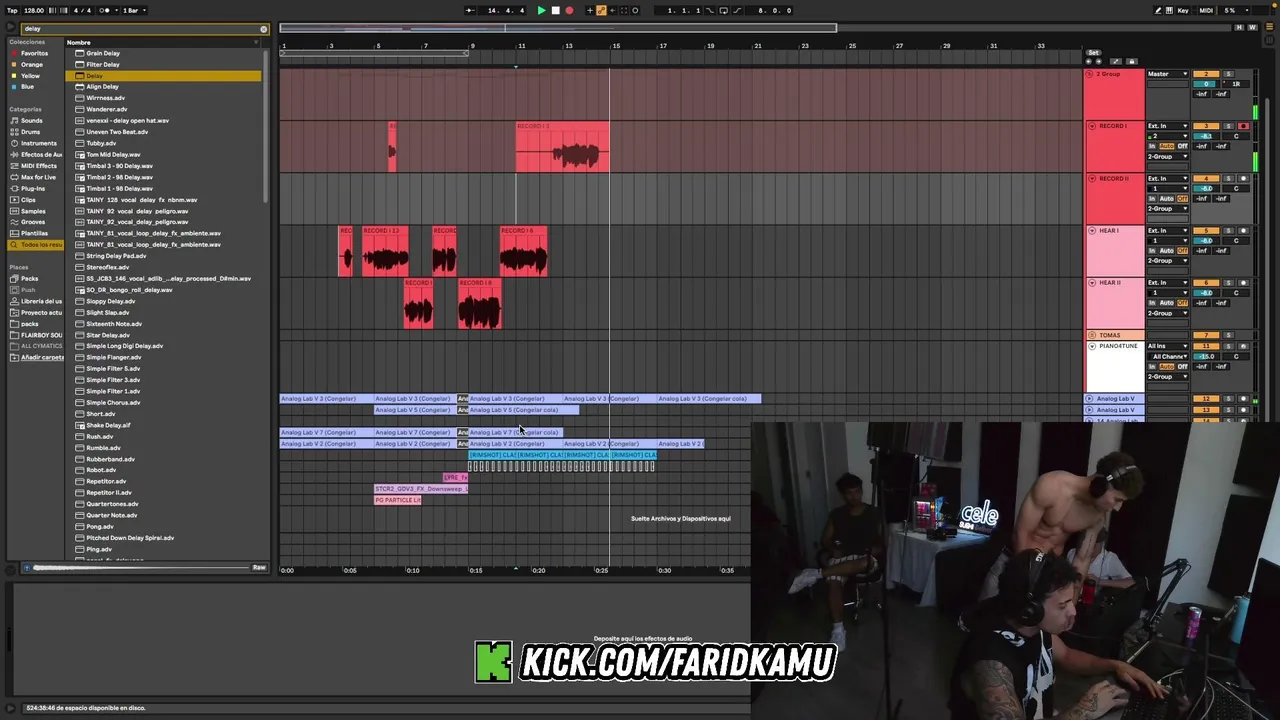Viewport: 1280px width, 720px height.
Task: Enable the Follow playback icon
Action: click(x=470, y=10)
